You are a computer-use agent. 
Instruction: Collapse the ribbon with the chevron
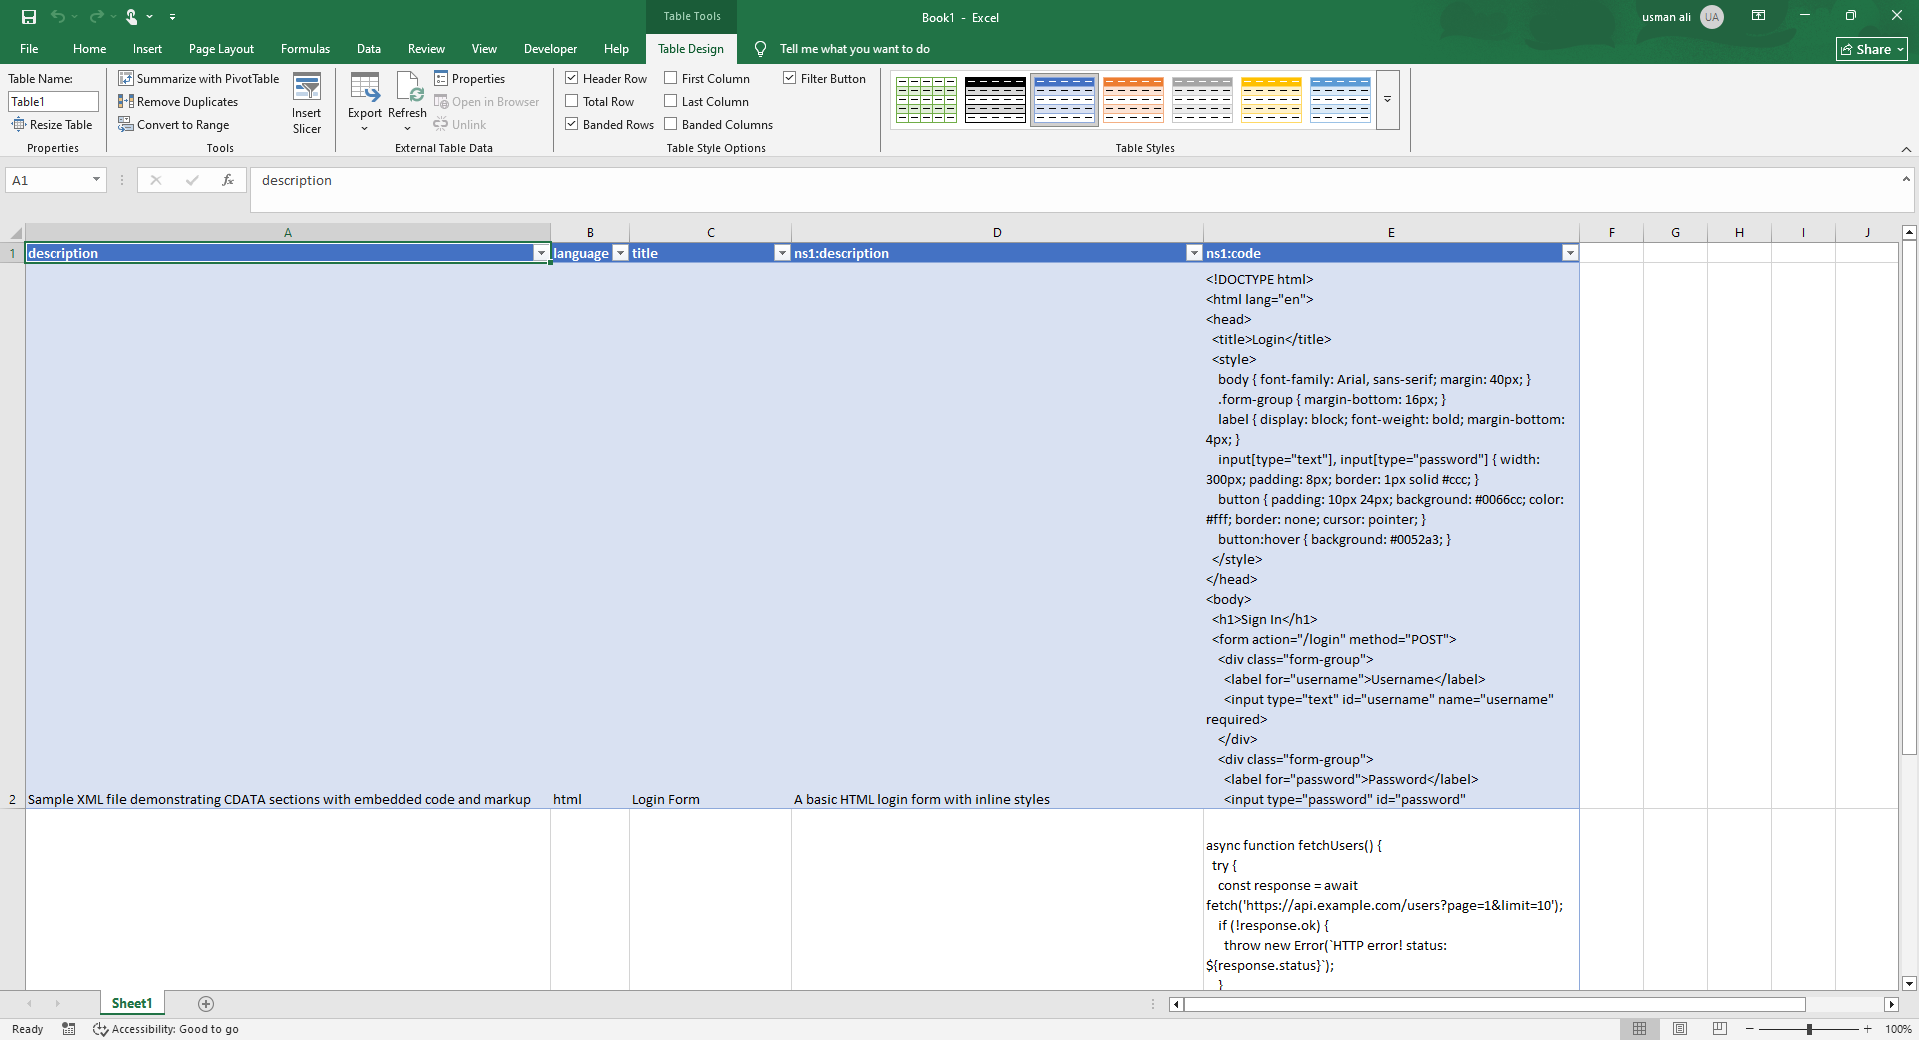pos(1906,149)
